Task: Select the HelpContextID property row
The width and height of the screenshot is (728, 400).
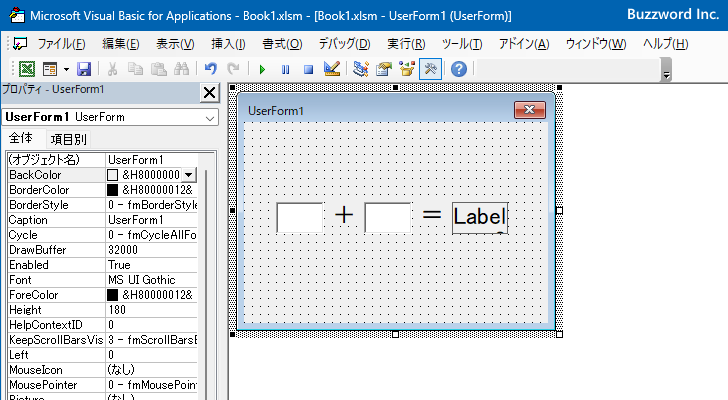Action: click(103, 325)
